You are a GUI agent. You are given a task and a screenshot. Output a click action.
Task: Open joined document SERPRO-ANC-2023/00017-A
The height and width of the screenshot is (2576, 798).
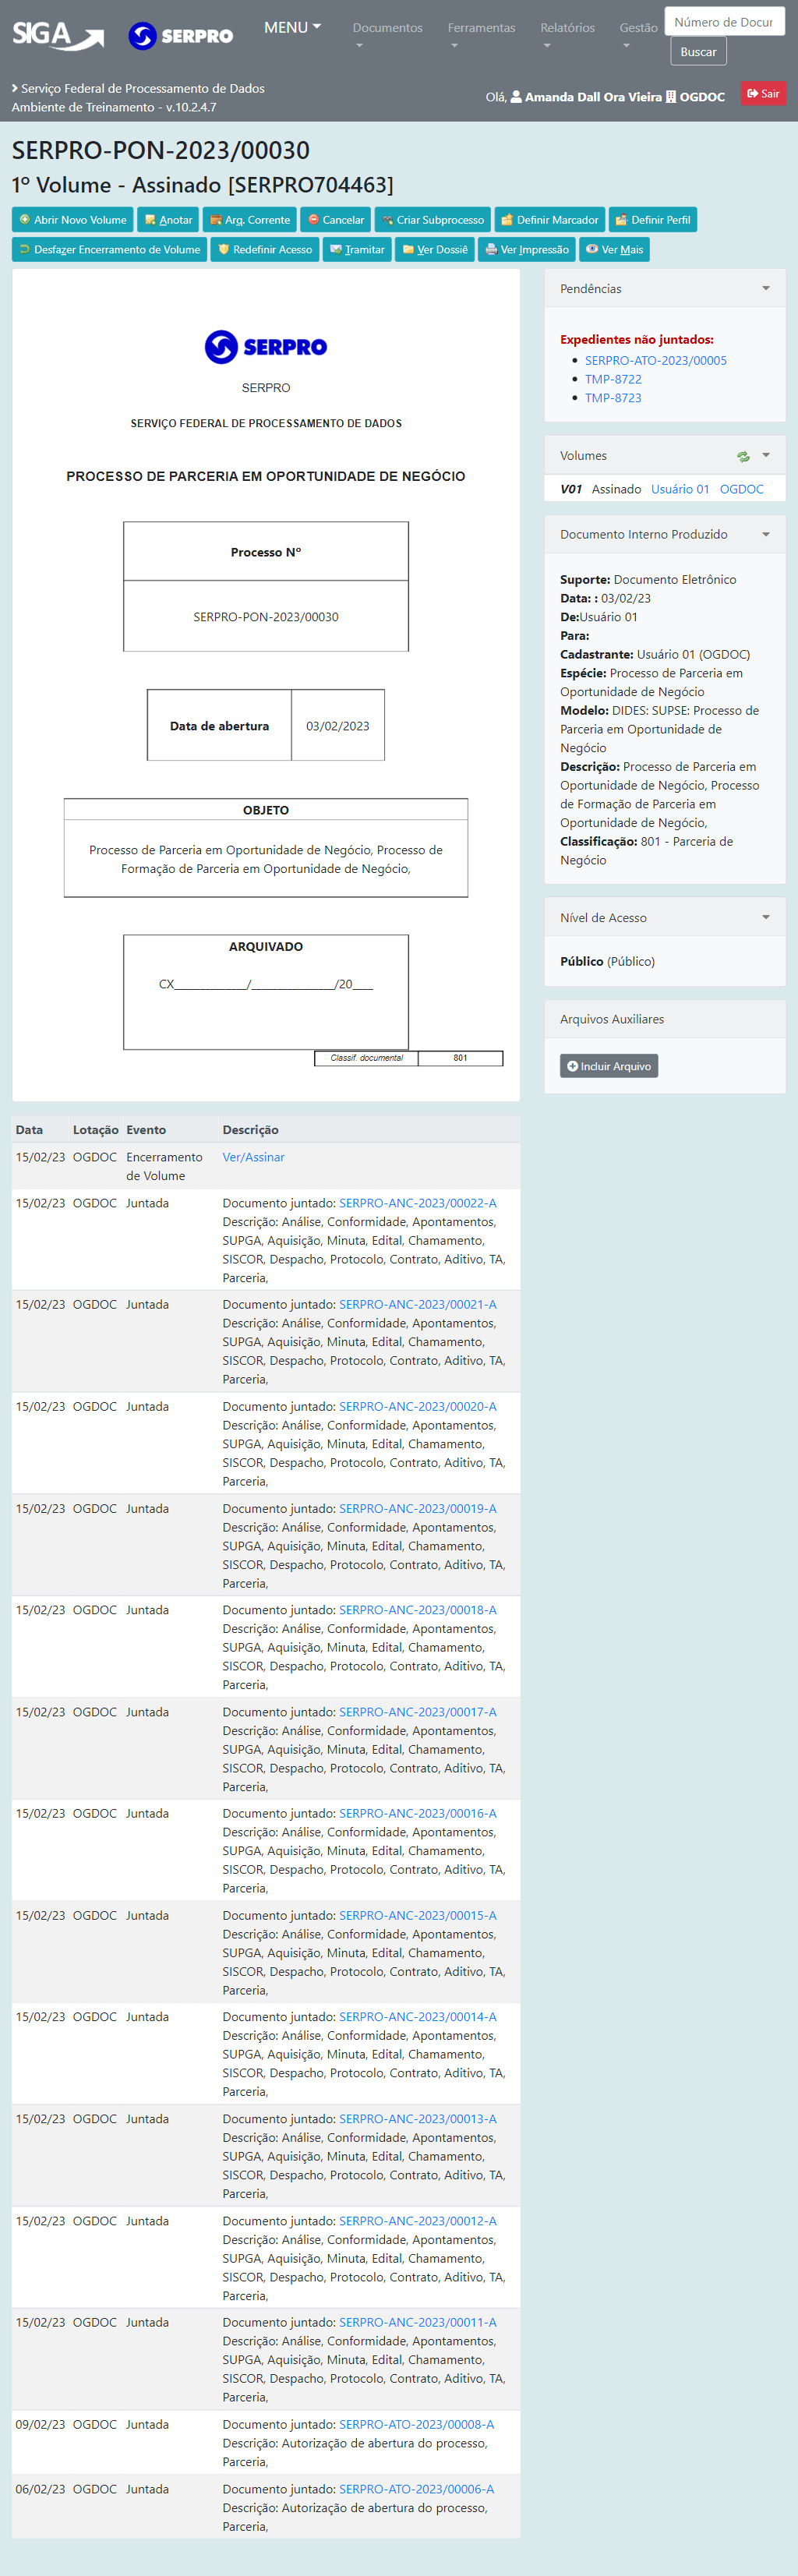417,1712
